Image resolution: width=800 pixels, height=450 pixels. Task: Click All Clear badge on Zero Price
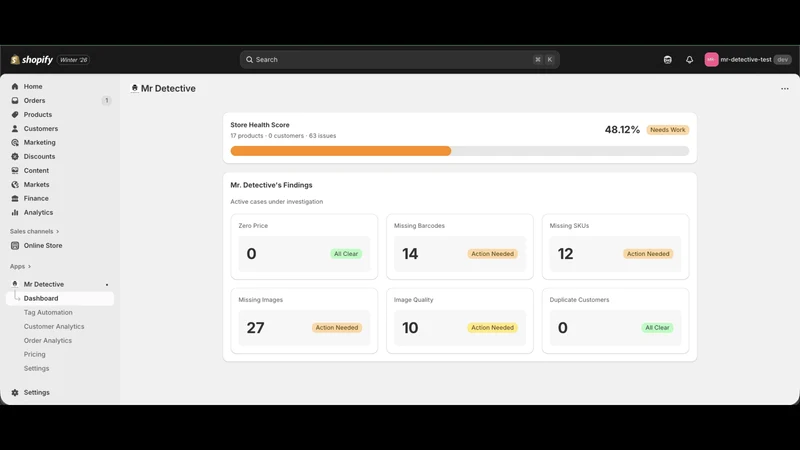[x=346, y=254]
